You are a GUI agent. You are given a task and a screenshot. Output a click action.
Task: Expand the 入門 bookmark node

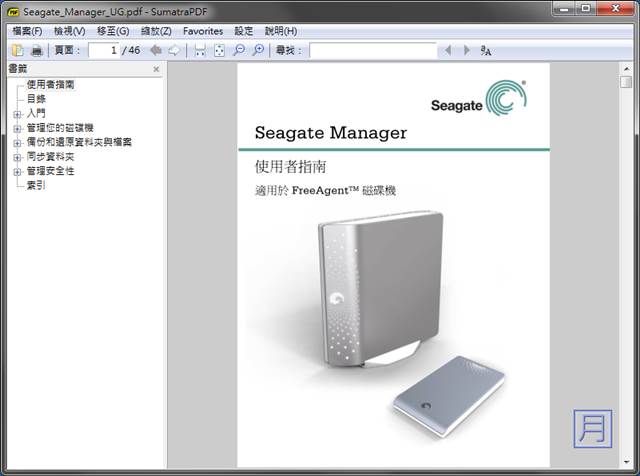point(17,114)
